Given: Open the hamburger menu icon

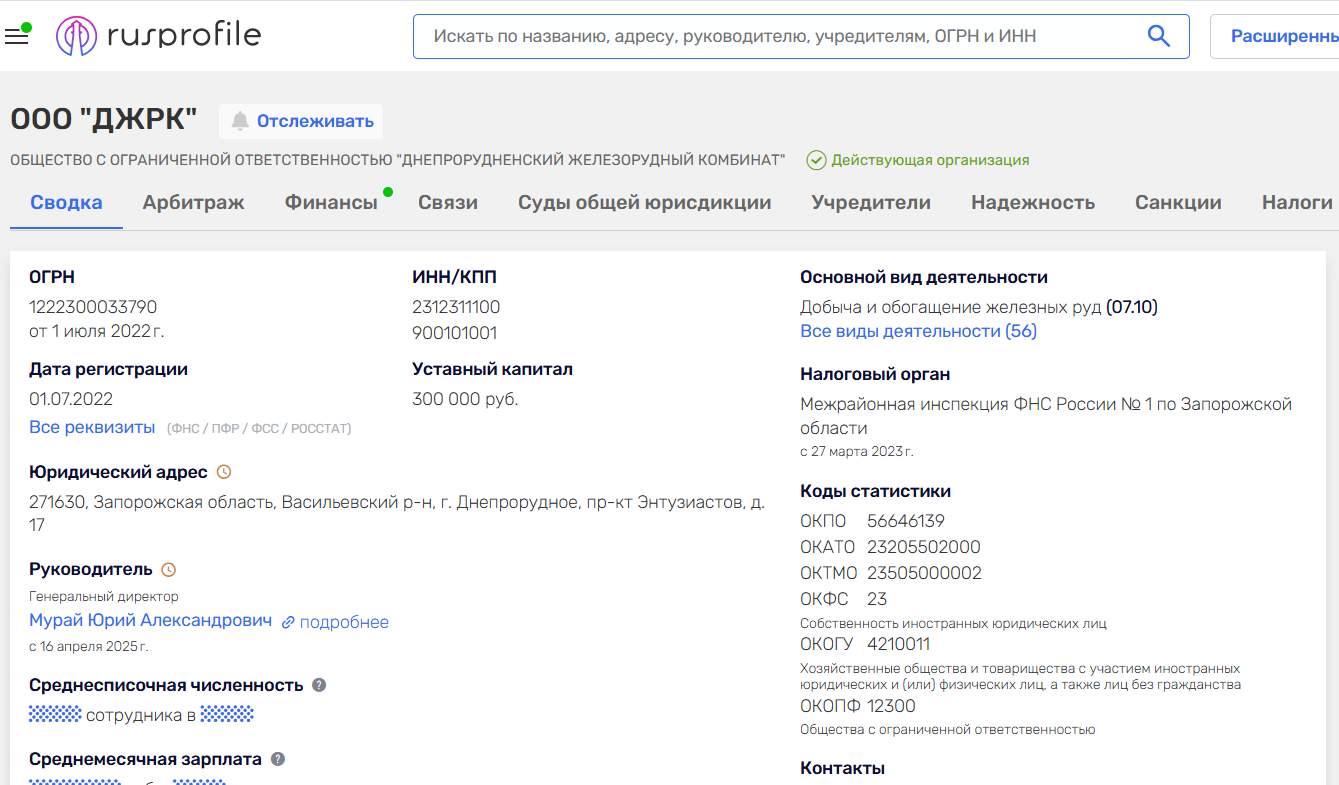Looking at the screenshot, I should (x=16, y=37).
